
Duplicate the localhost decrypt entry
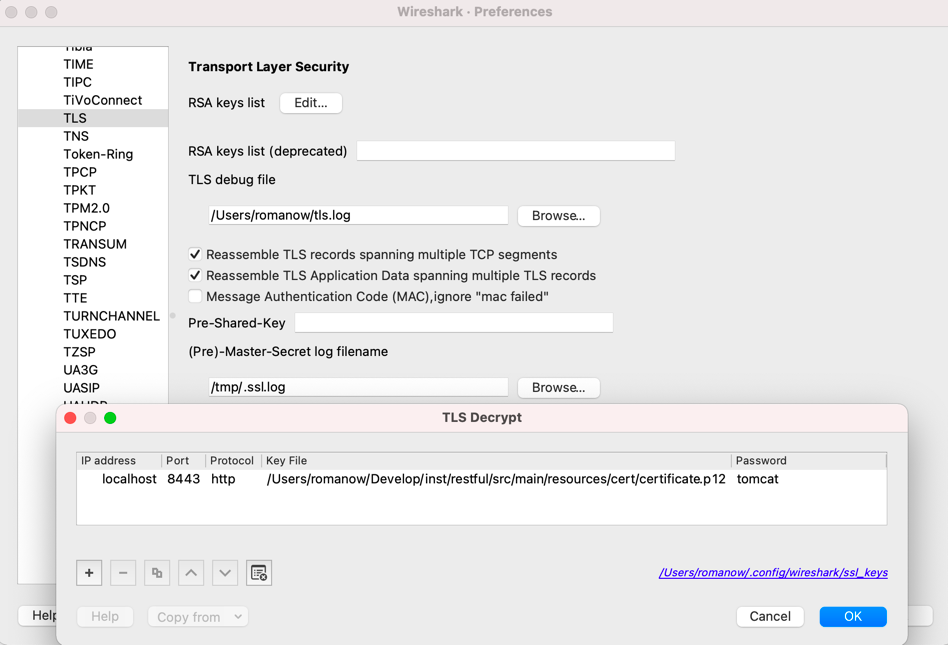[156, 572]
